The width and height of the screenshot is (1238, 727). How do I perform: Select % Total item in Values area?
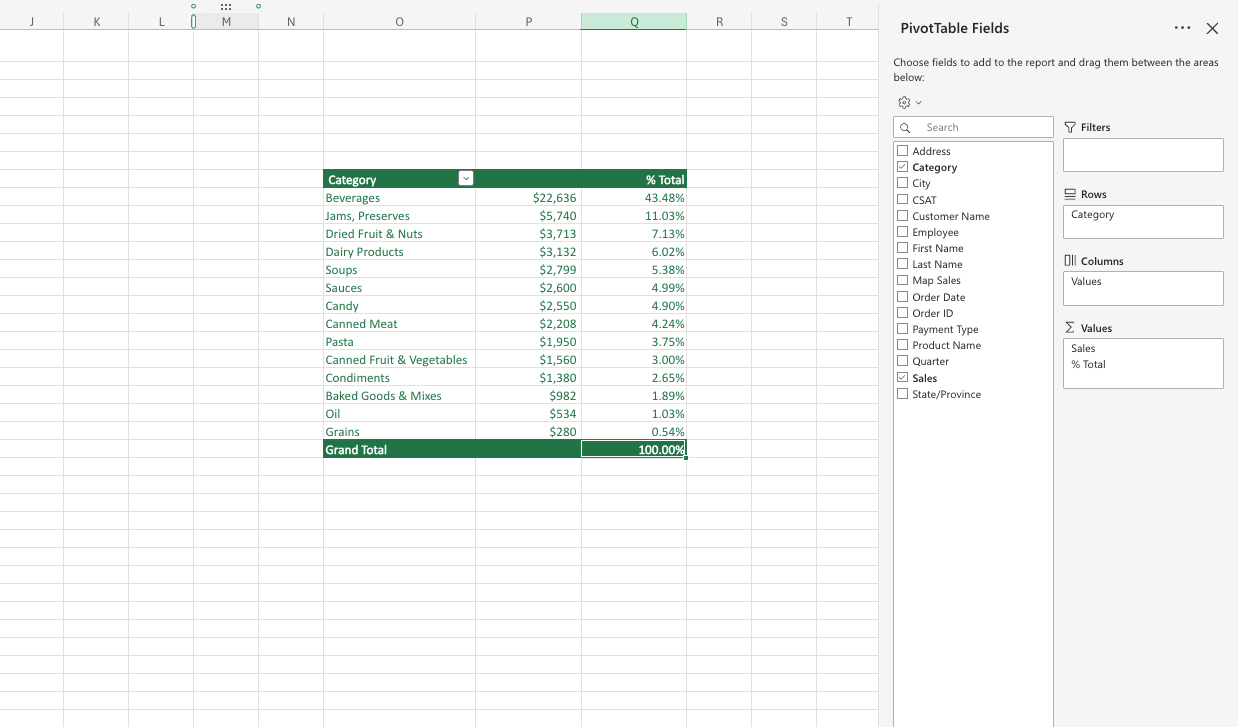pyautogui.click(x=1143, y=365)
